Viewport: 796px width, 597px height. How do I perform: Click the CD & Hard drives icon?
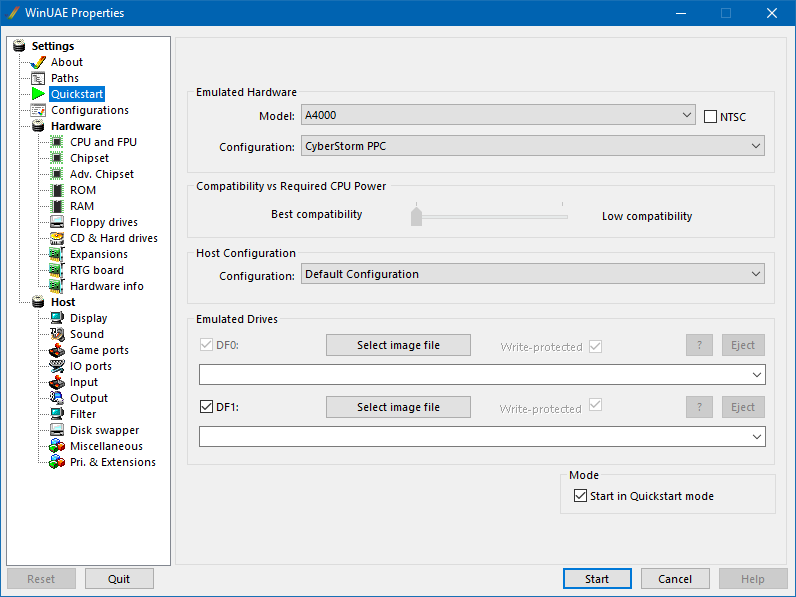(x=57, y=238)
